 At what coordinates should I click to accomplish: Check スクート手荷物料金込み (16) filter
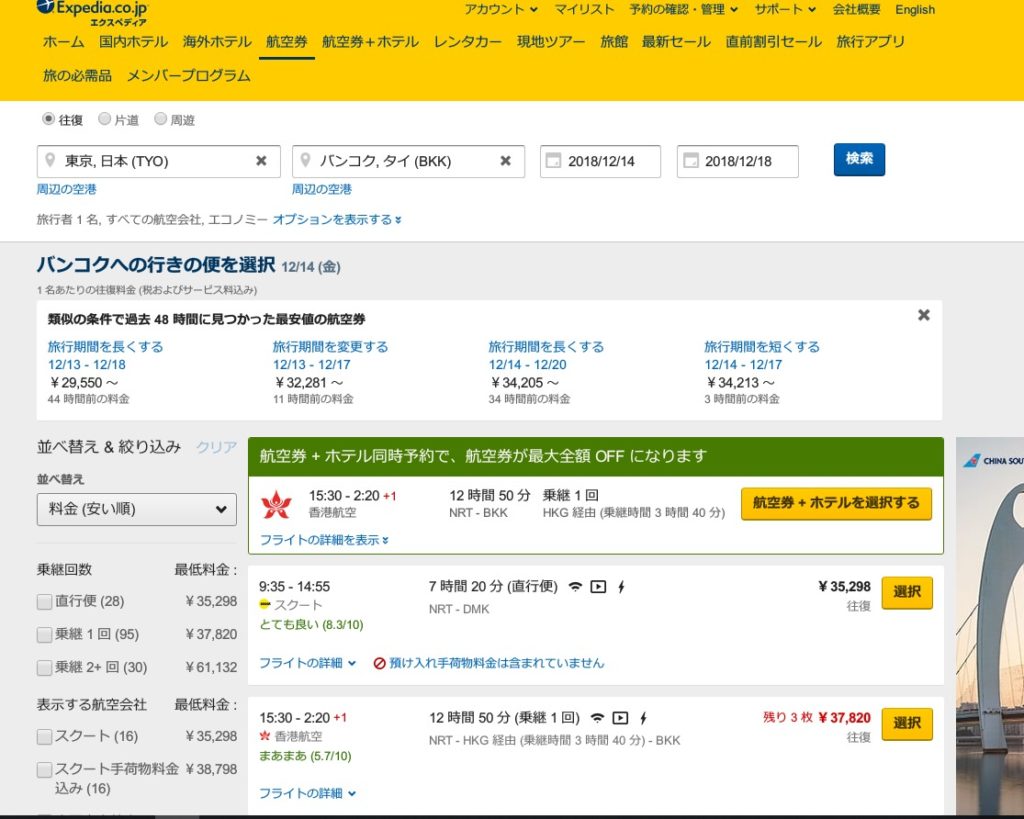coord(44,769)
